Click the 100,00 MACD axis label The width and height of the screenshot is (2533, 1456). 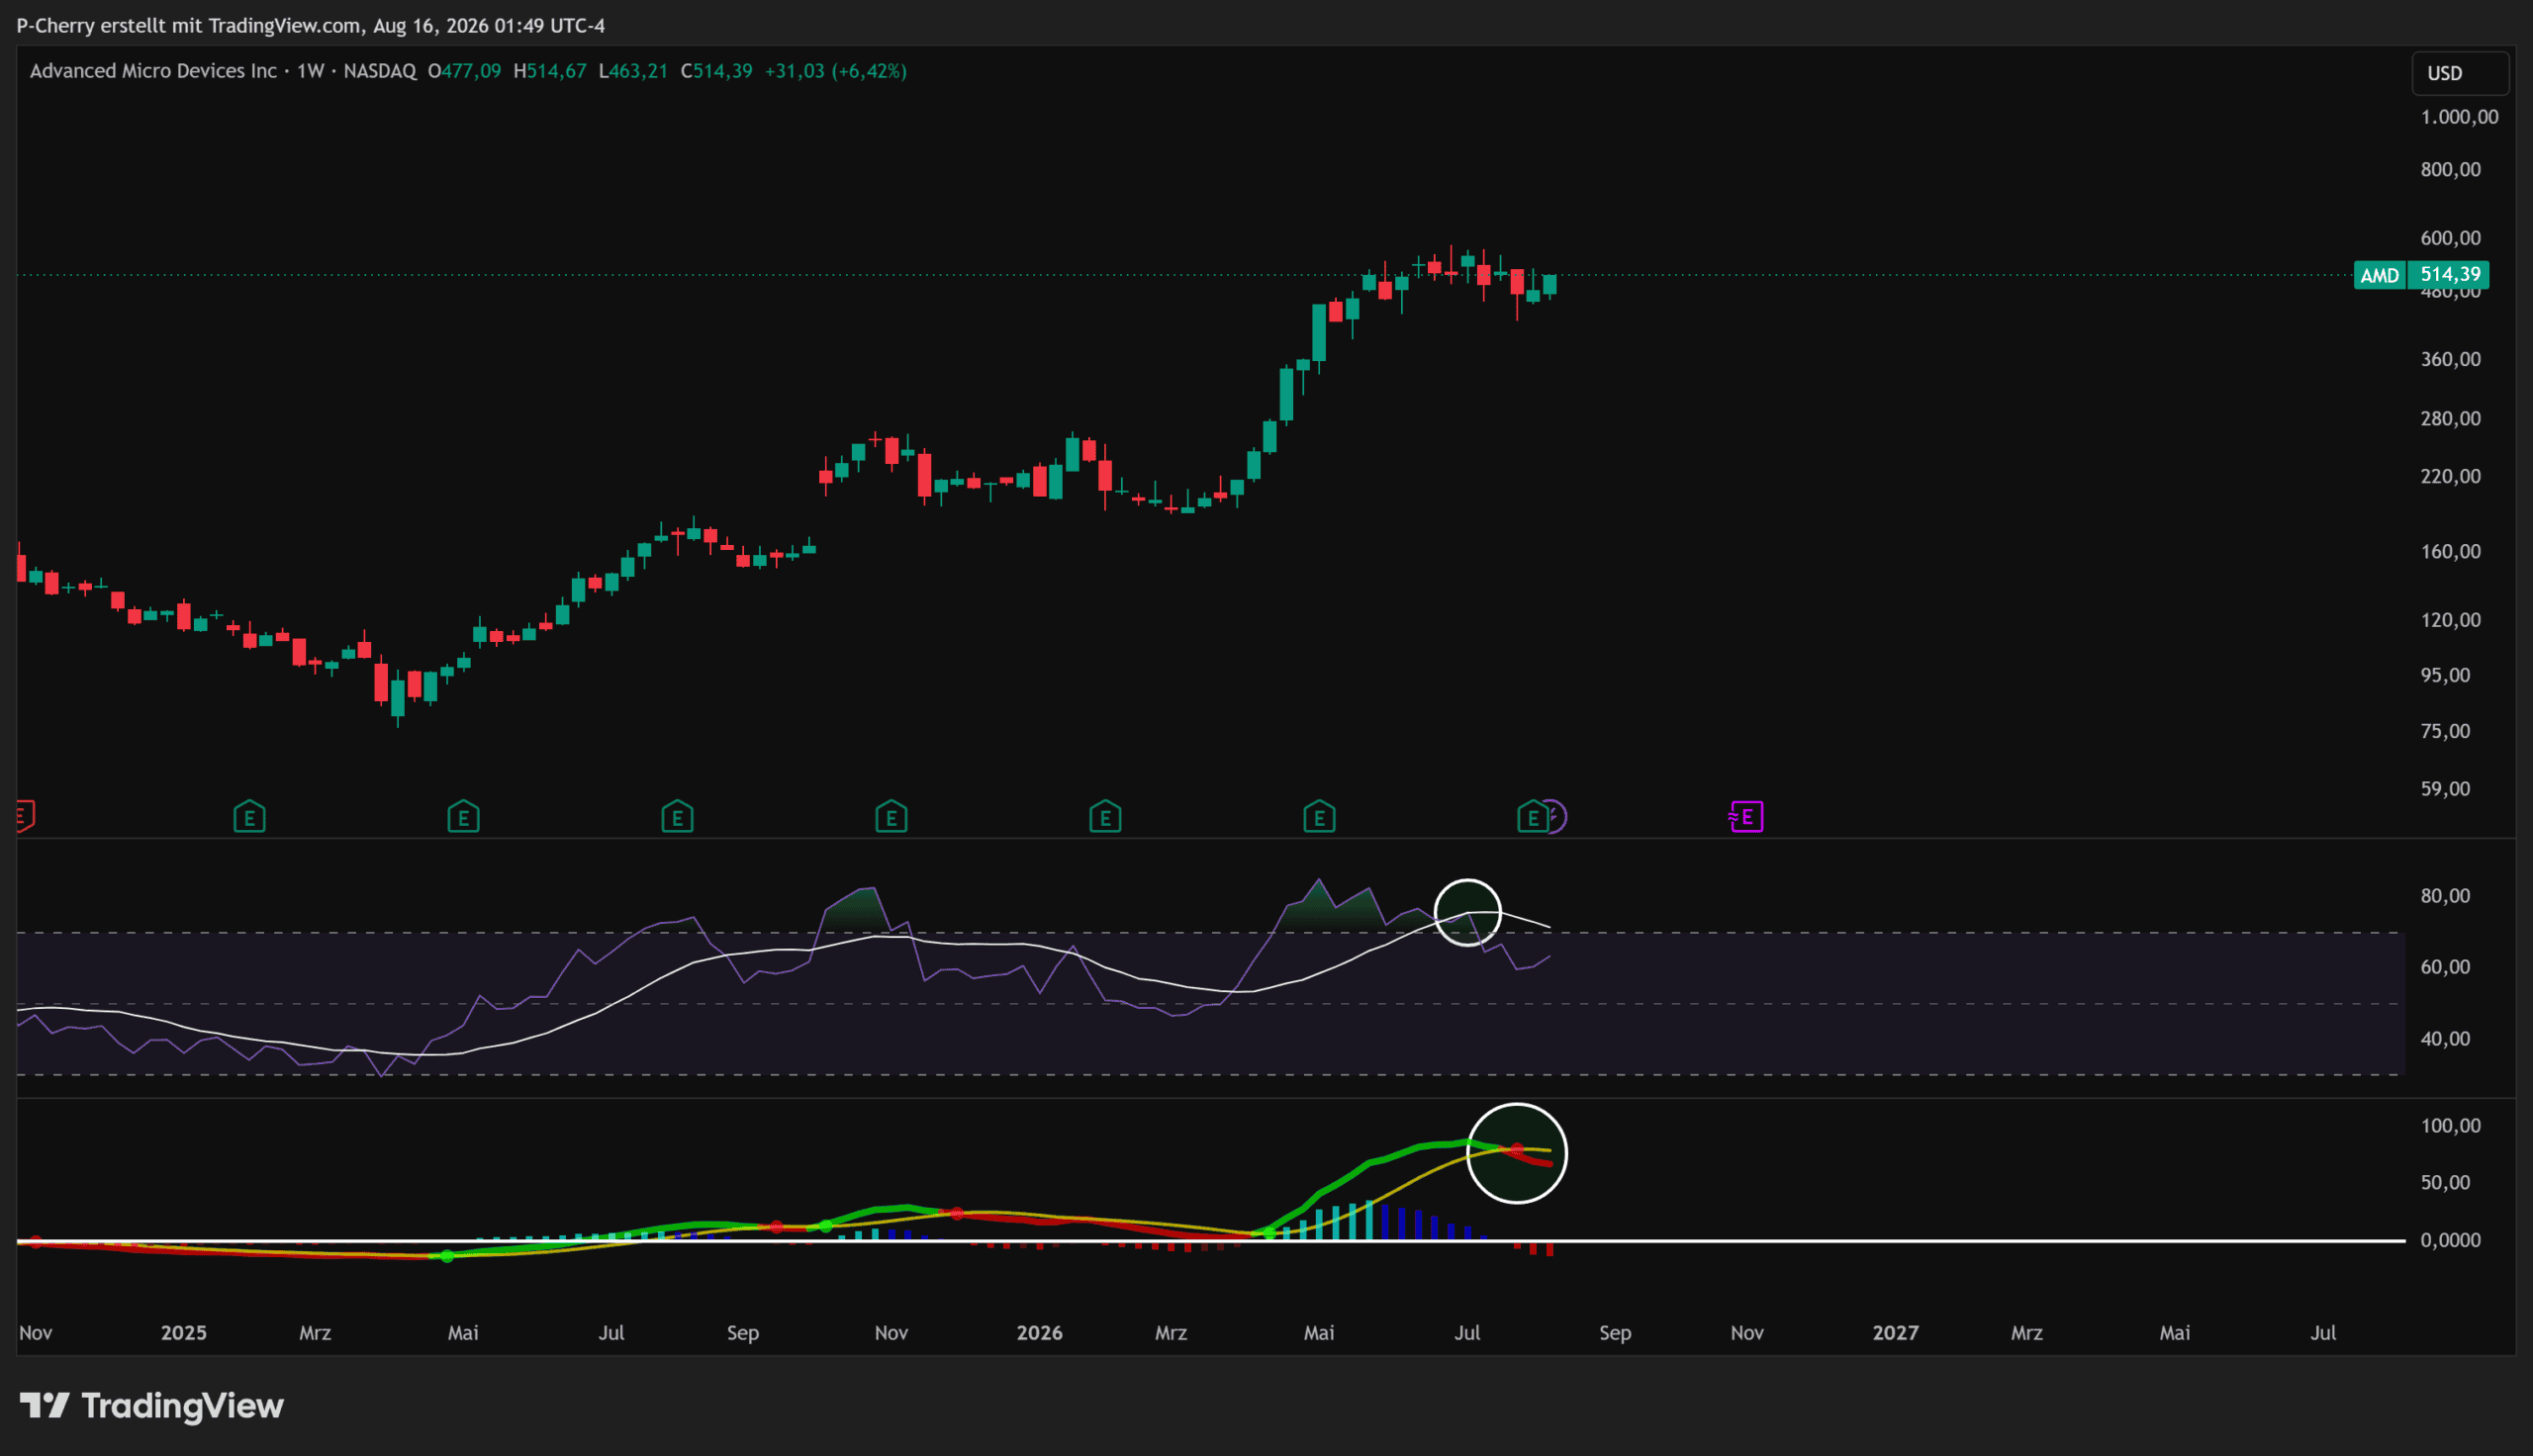2451,1126
